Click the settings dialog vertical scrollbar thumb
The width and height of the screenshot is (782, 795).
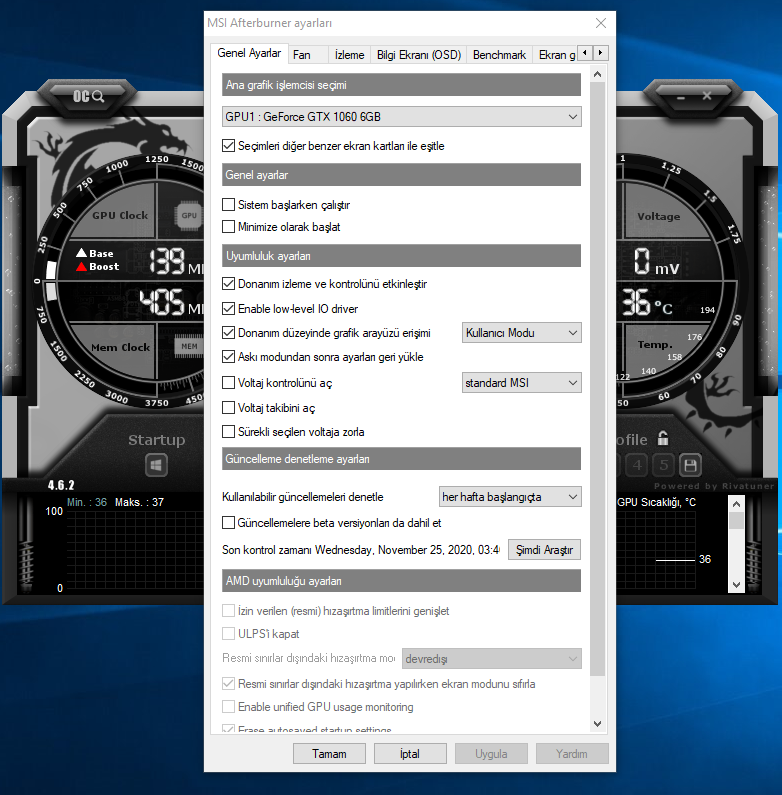pos(597,378)
